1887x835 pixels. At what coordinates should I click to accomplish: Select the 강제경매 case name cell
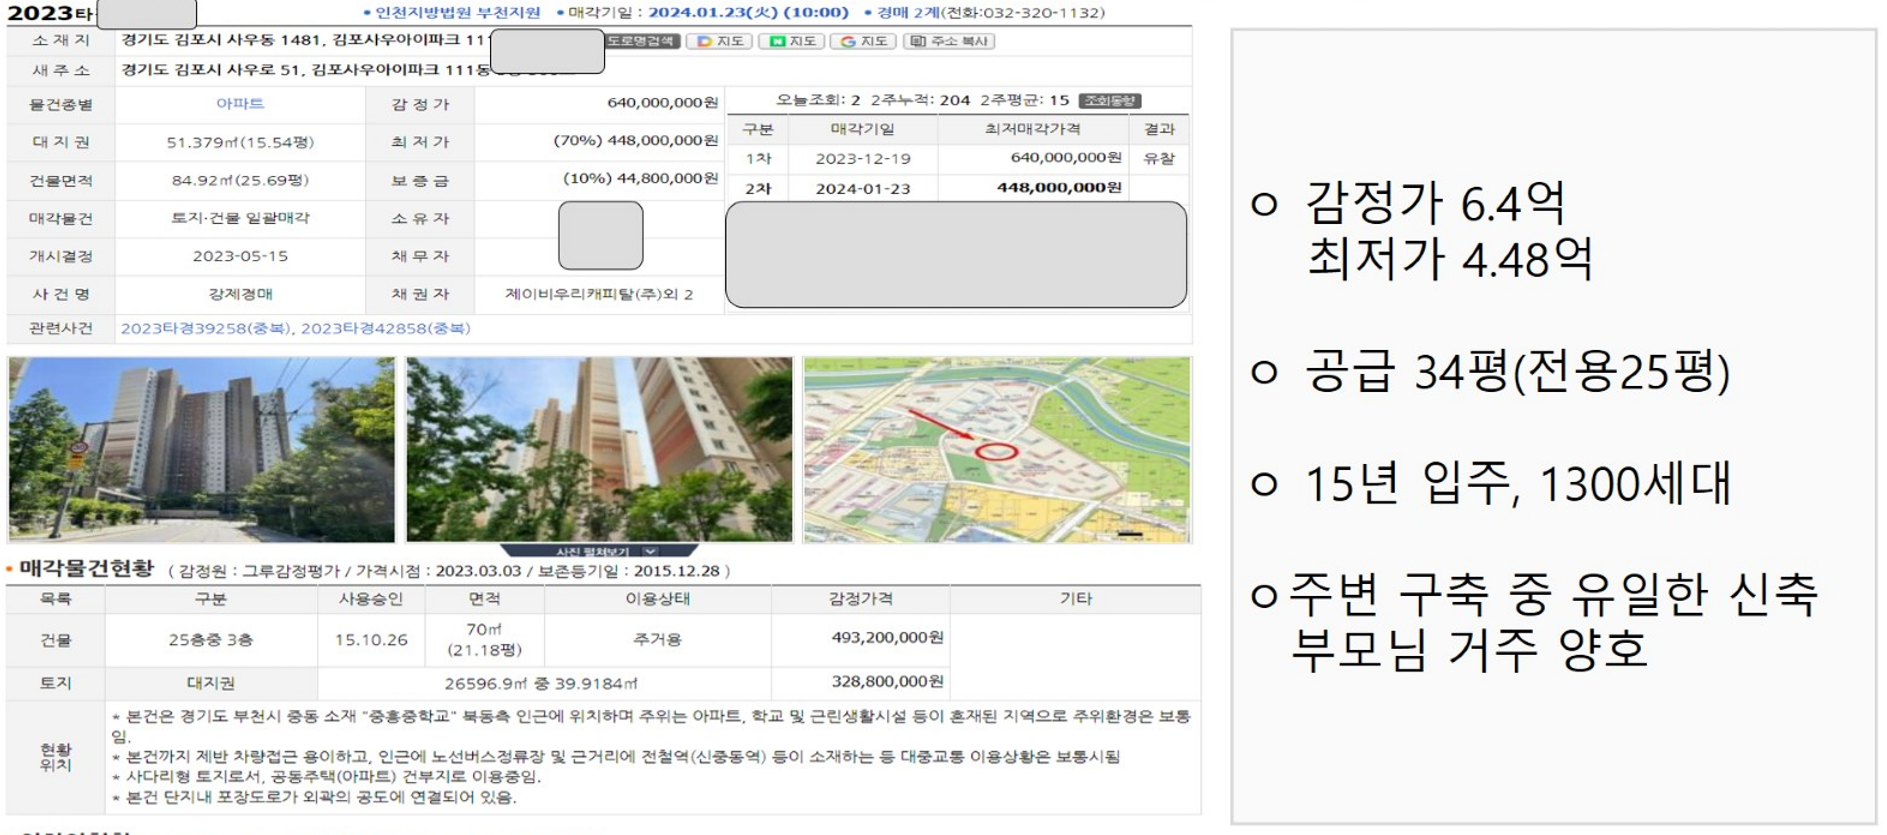[x=240, y=294]
